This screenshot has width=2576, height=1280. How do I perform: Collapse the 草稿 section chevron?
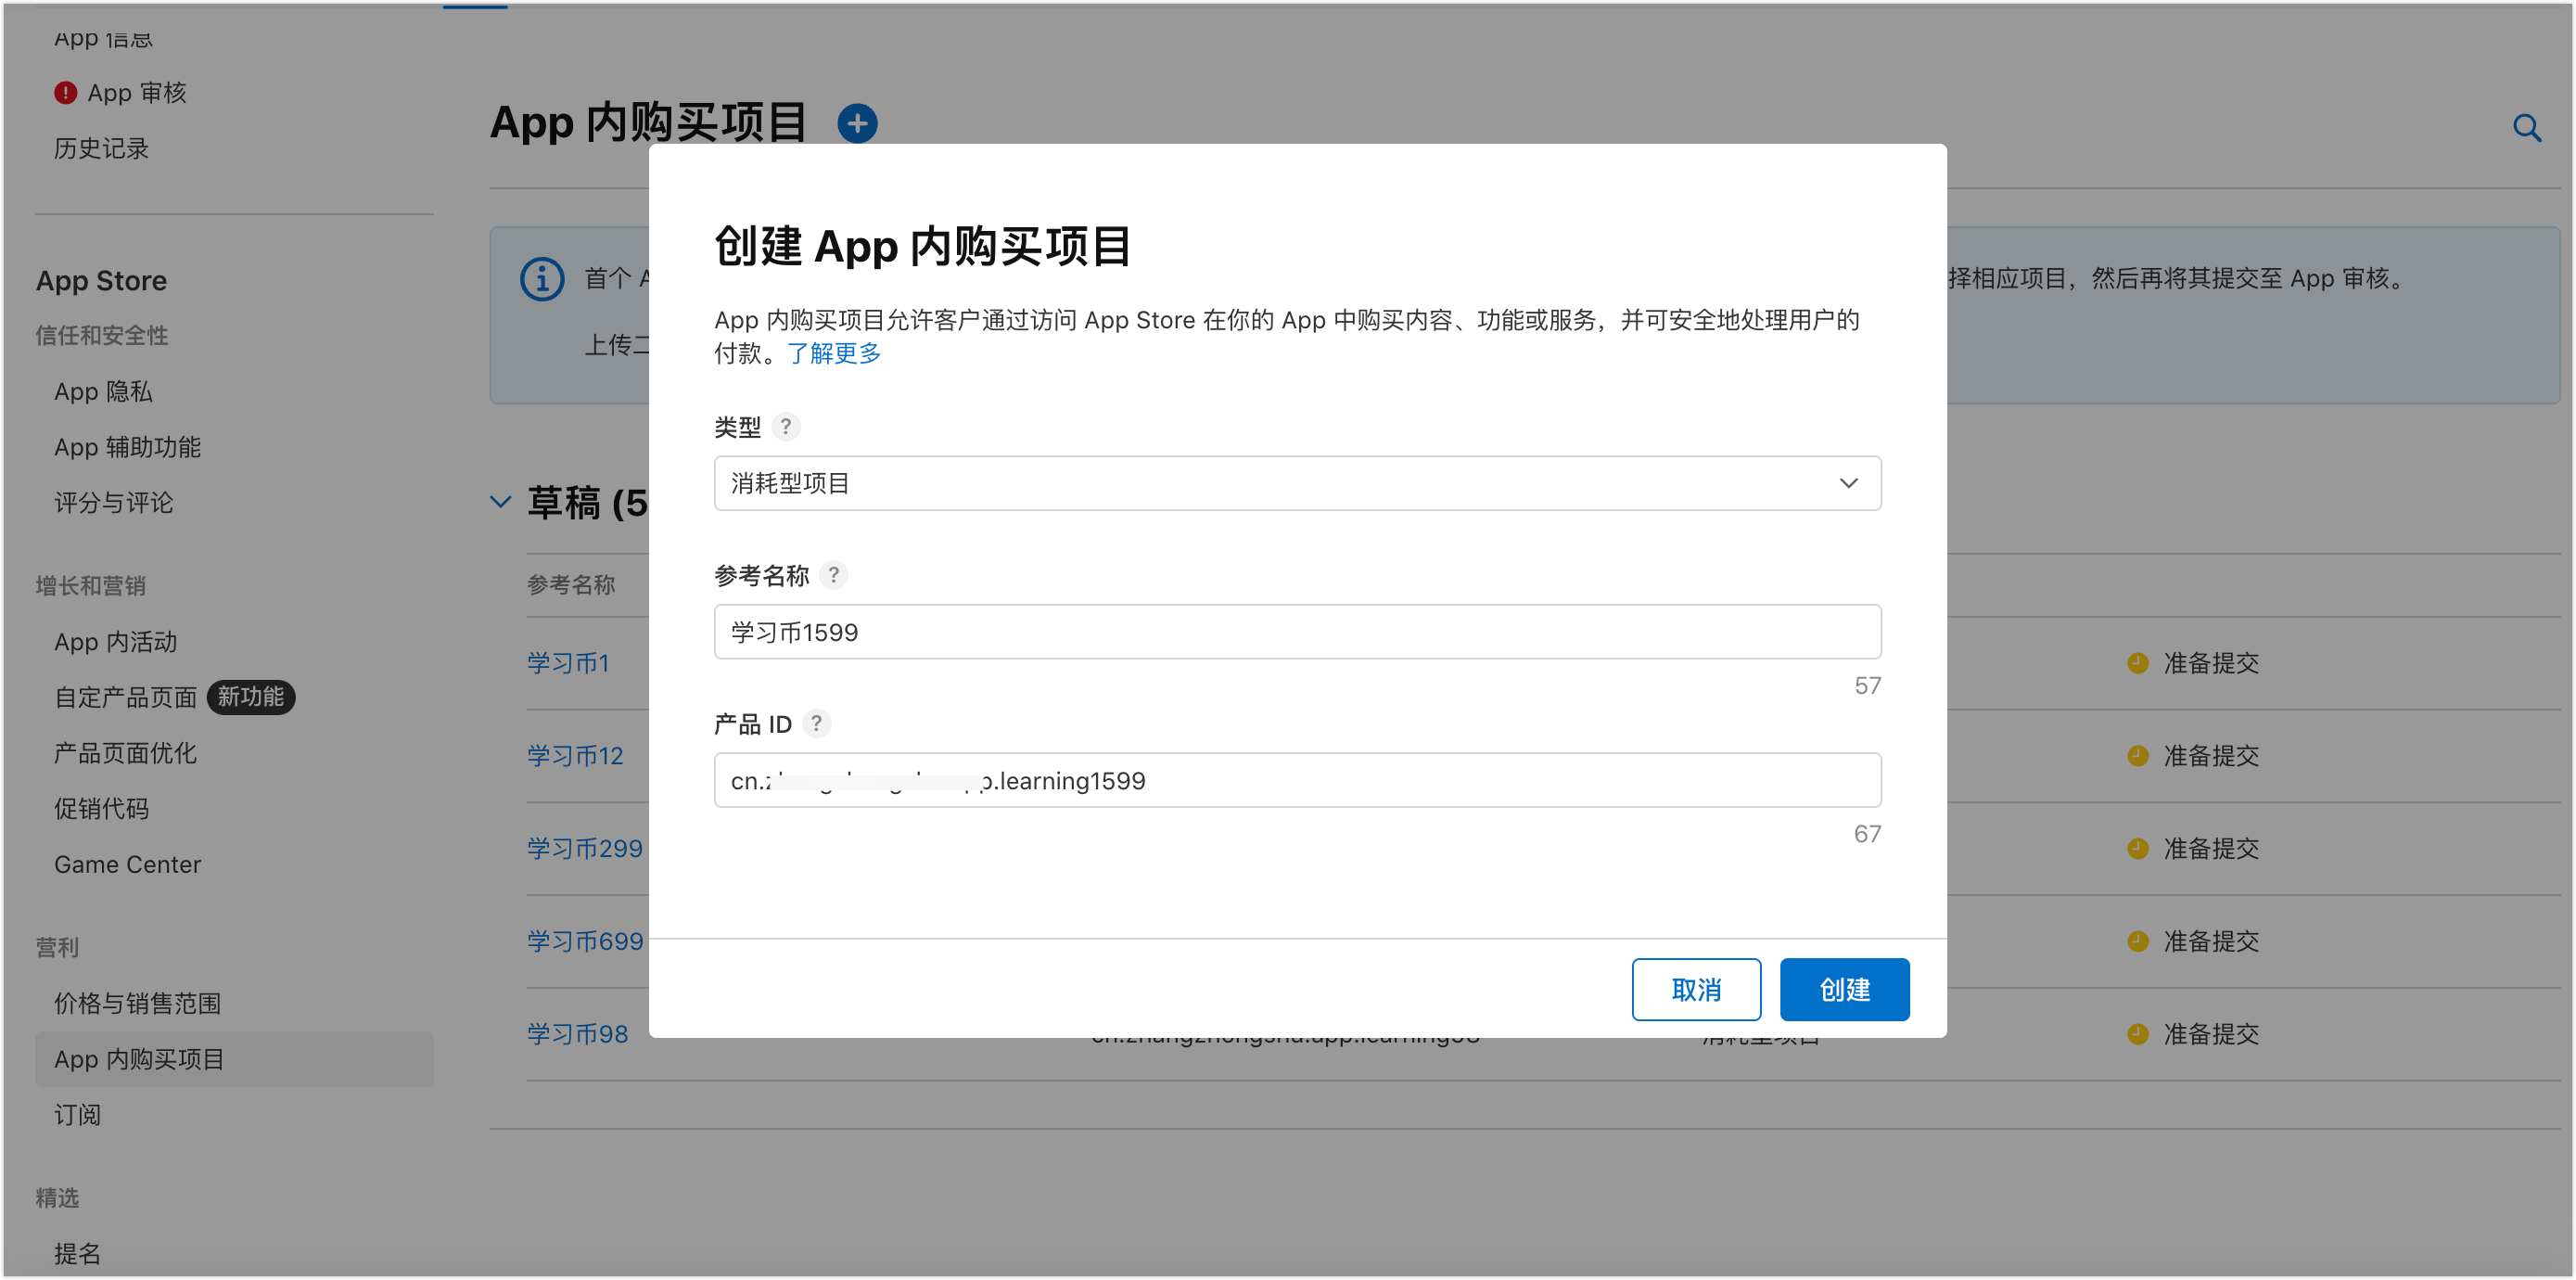500,502
